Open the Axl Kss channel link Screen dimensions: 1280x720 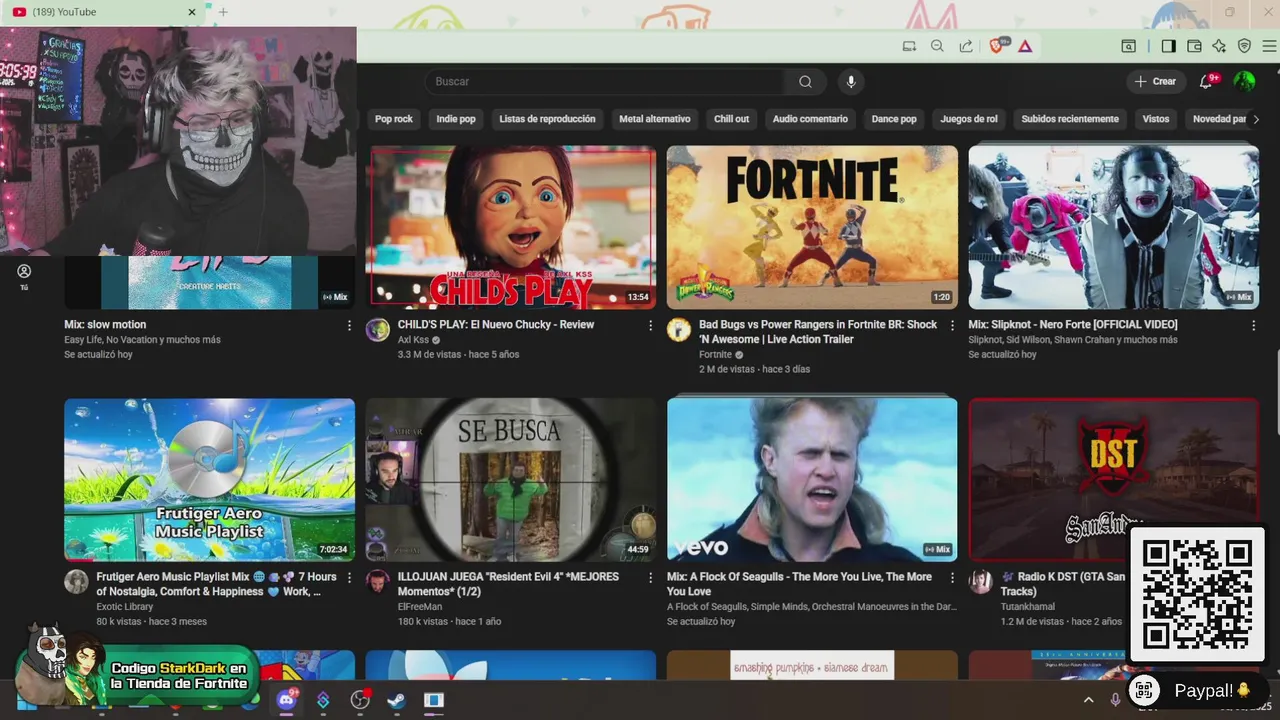pos(413,340)
